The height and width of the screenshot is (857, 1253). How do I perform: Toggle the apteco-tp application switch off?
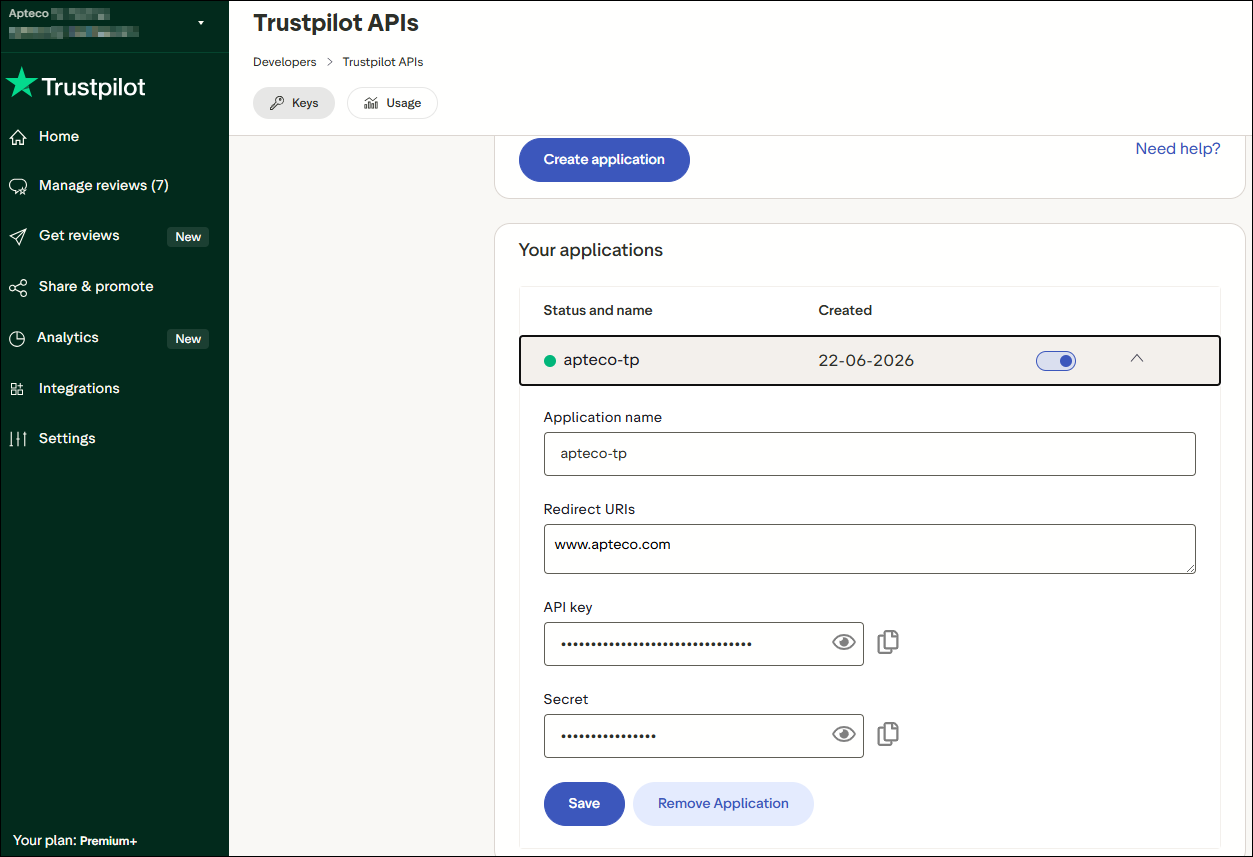[x=1056, y=361]
